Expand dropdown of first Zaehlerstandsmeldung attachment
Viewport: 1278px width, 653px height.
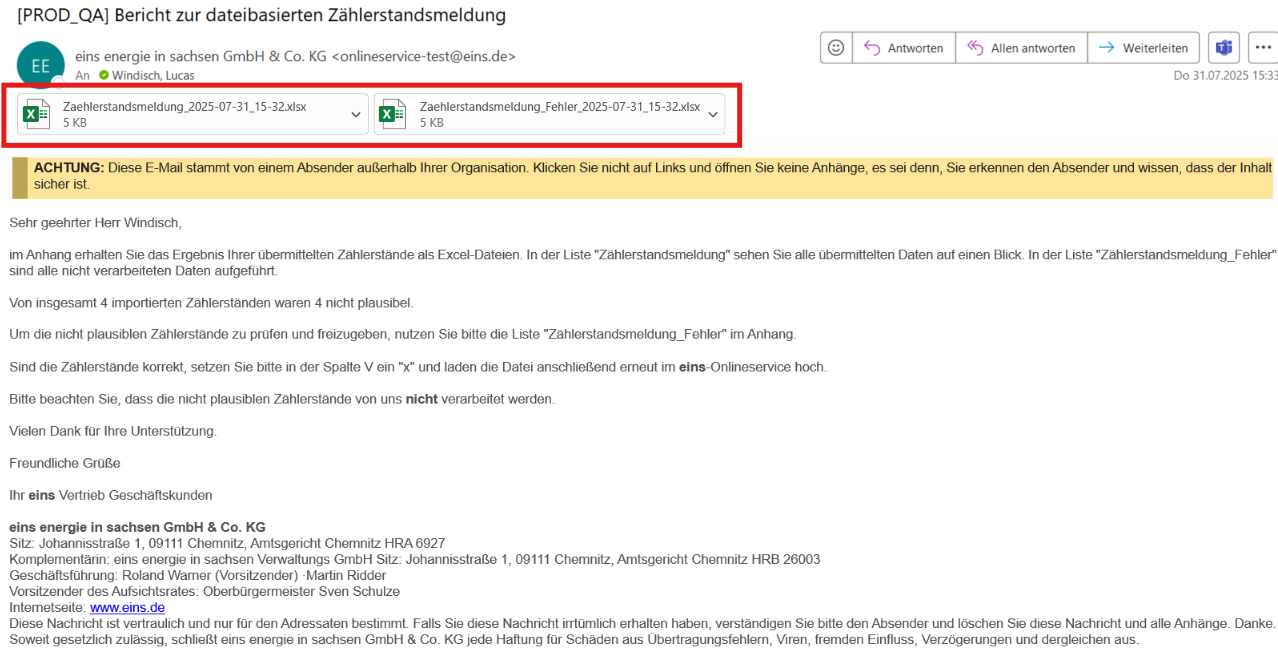[x=356, y=115]
